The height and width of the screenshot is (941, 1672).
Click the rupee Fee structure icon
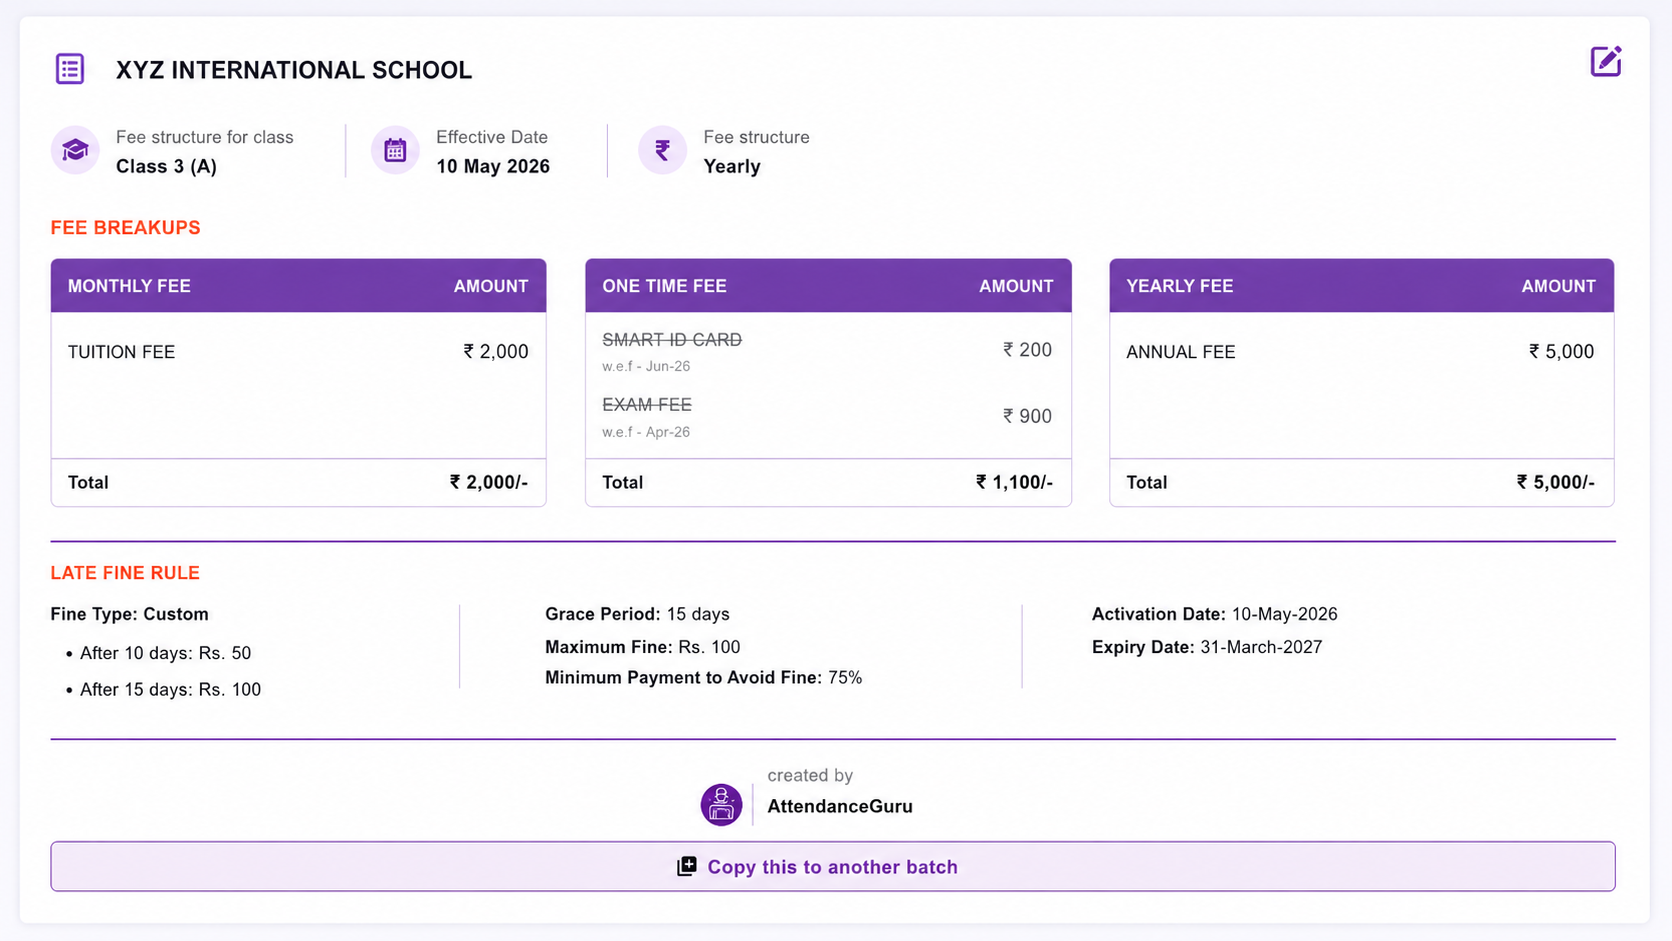662,151
